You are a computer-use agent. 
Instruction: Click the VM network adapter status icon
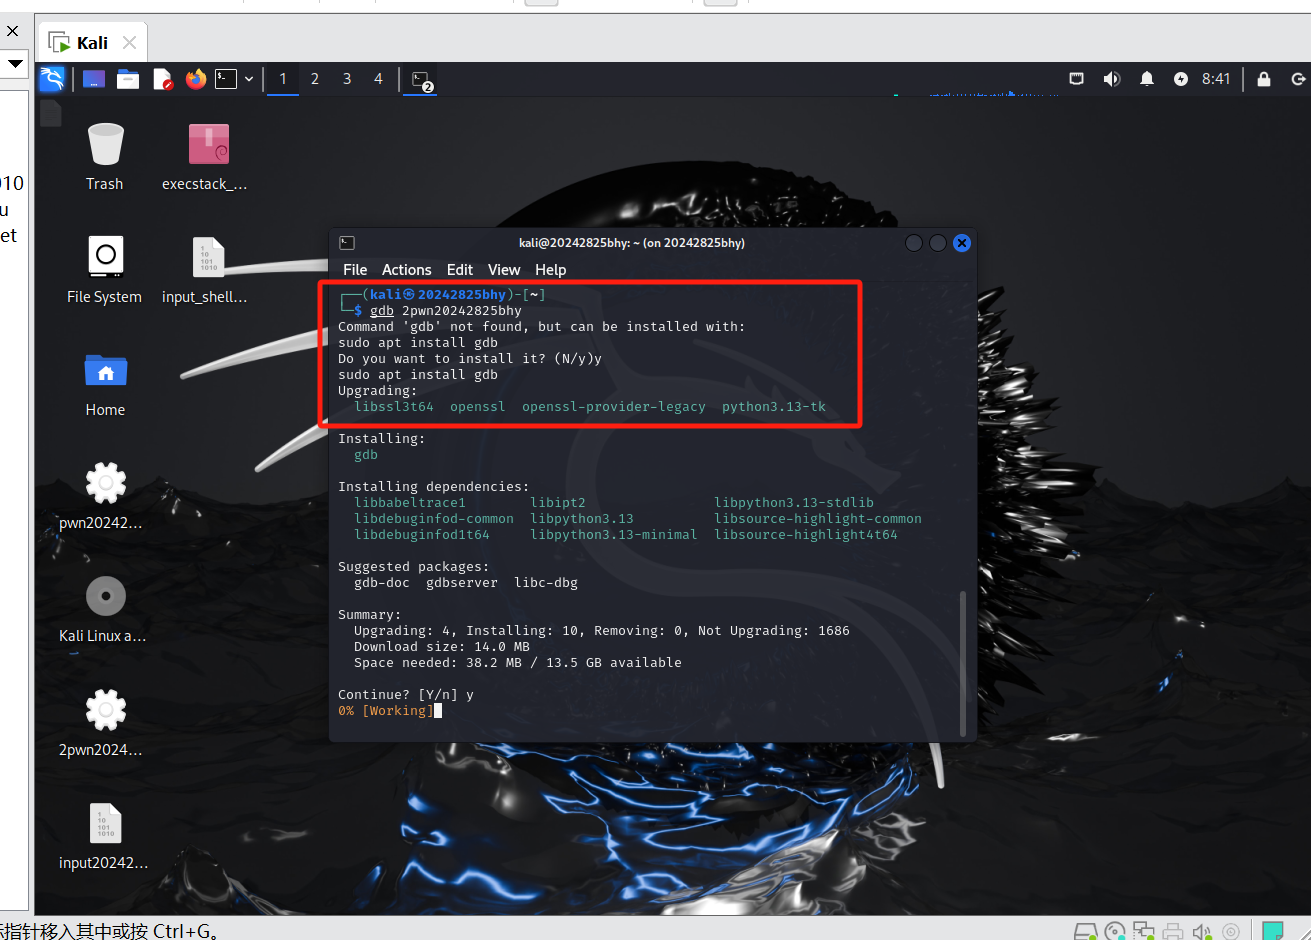coord(1144,931)
